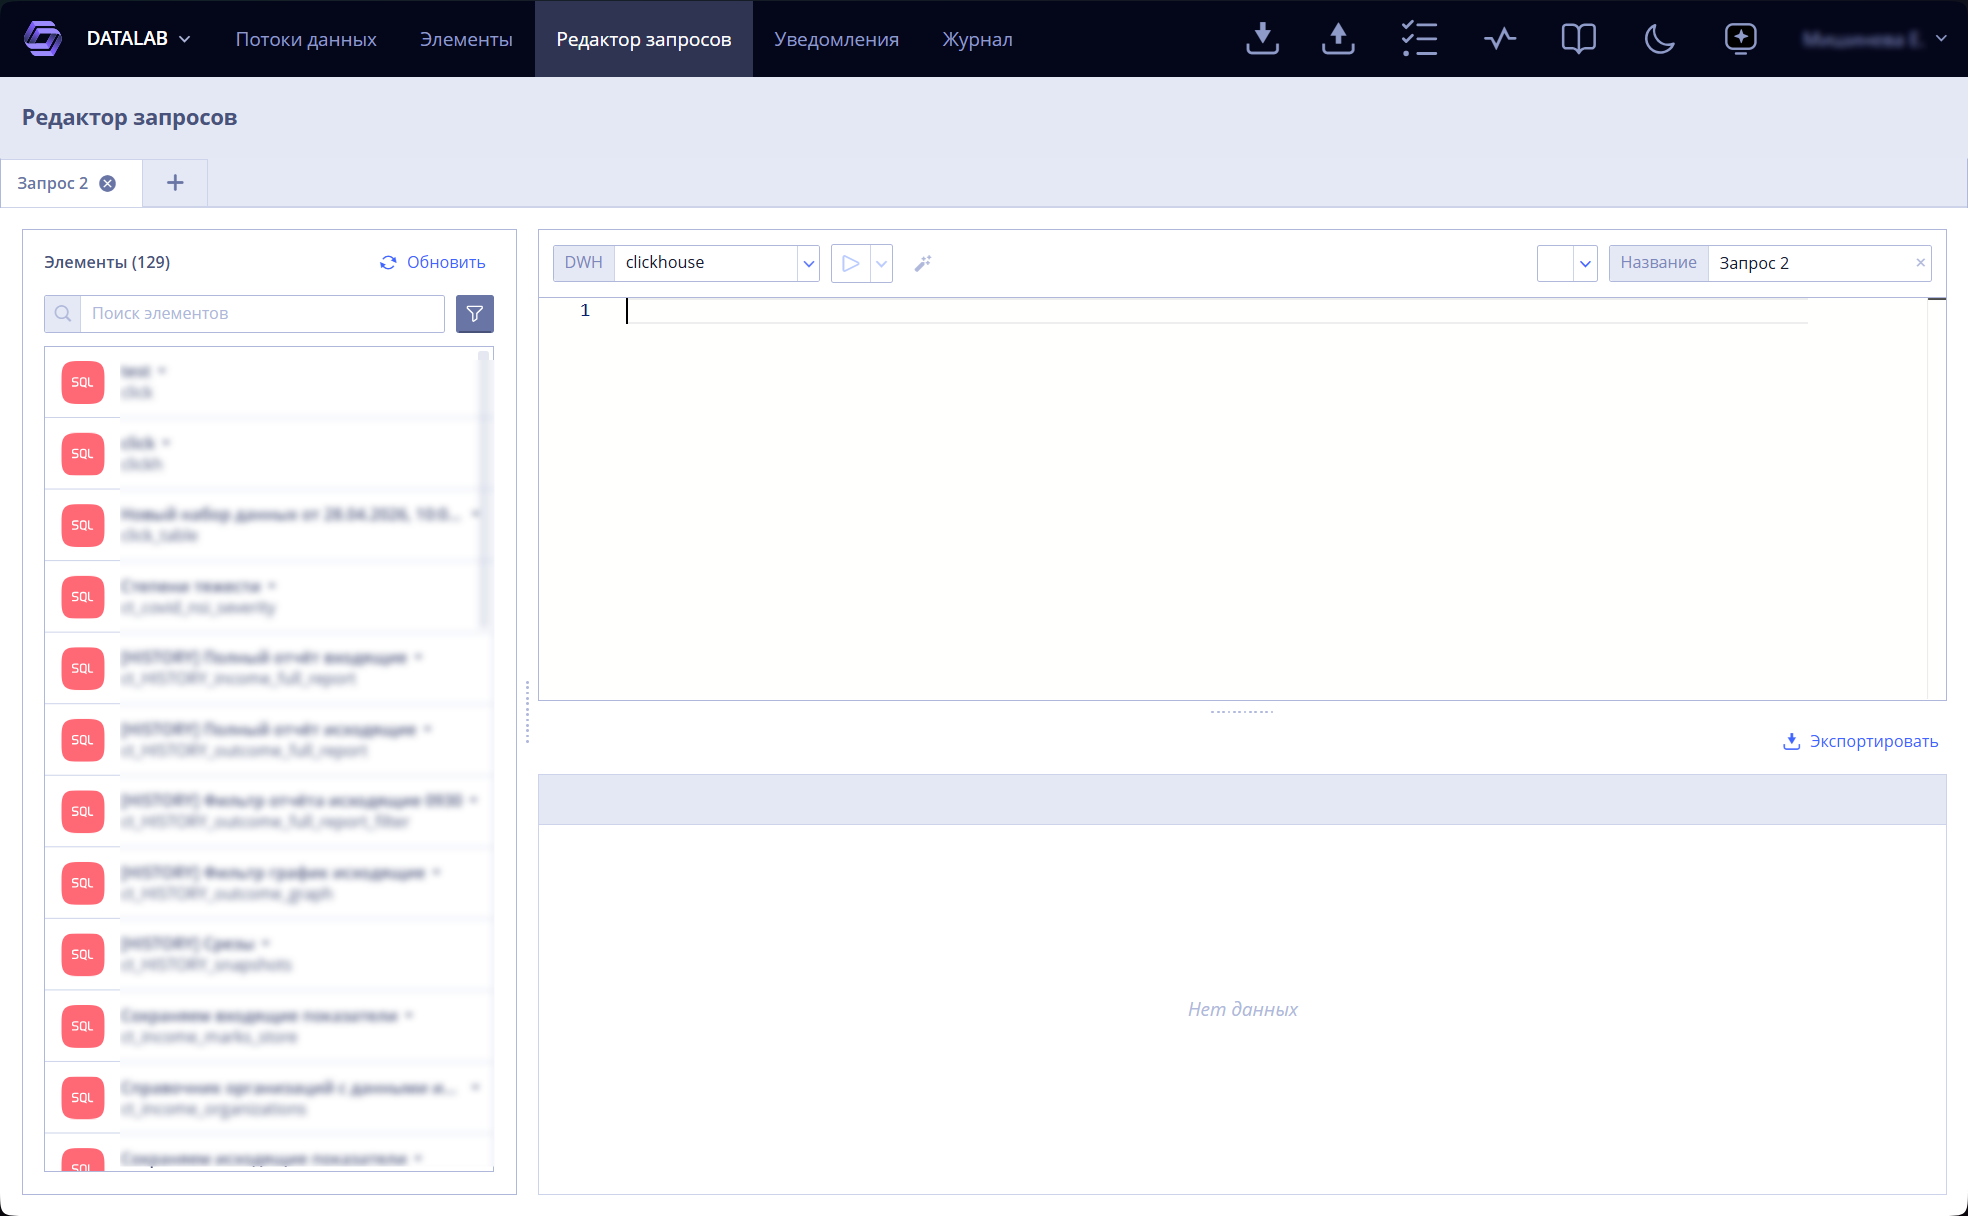Click the Экспортировать export link

click(x=1861, y=741)
